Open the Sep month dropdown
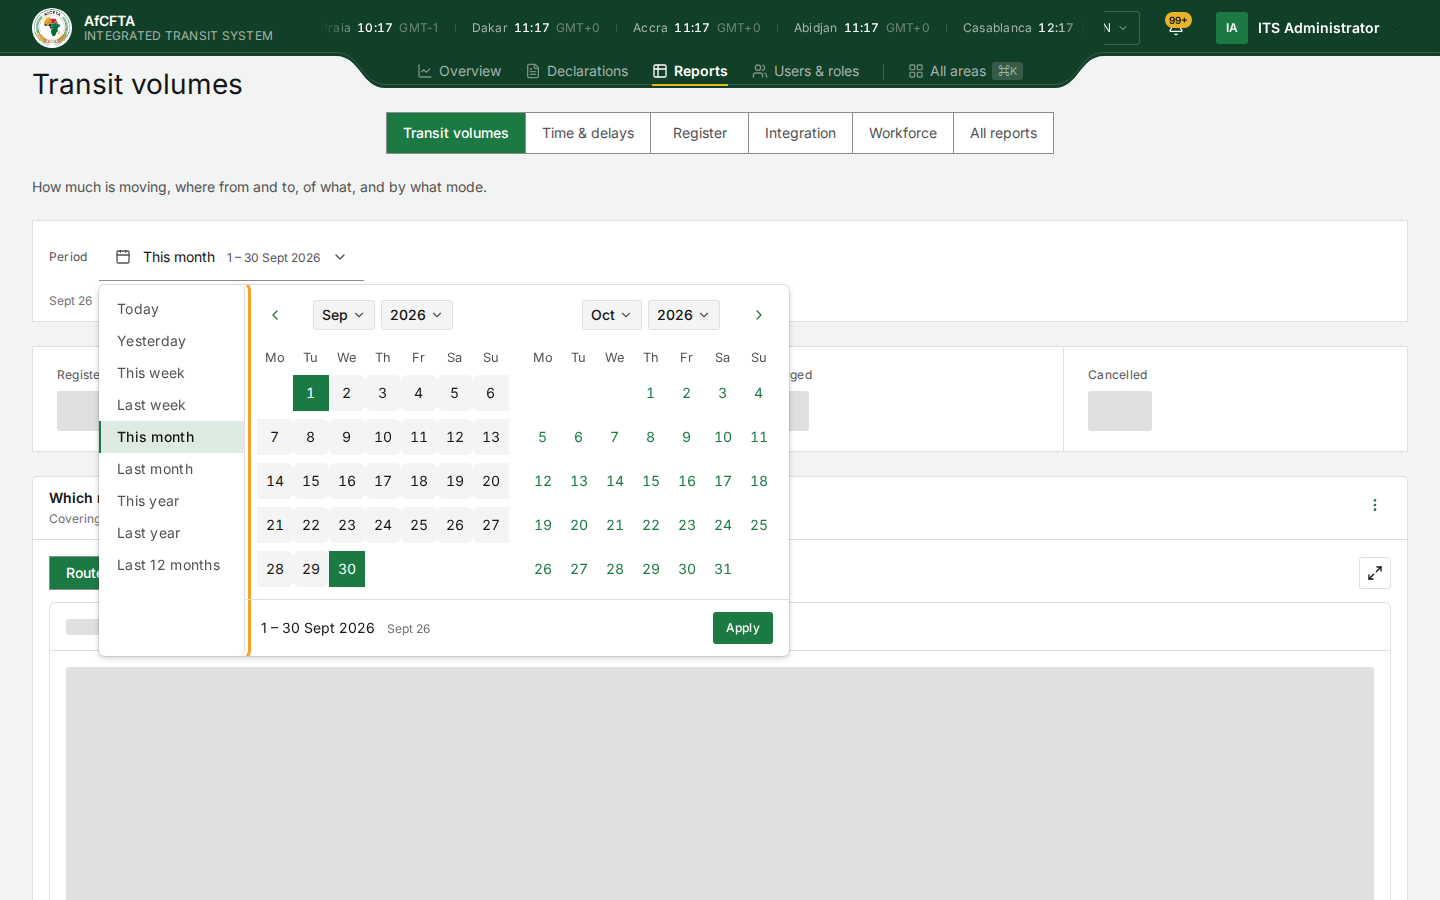The height and width of the screenshot is (900, 1440). coord(343,315)
